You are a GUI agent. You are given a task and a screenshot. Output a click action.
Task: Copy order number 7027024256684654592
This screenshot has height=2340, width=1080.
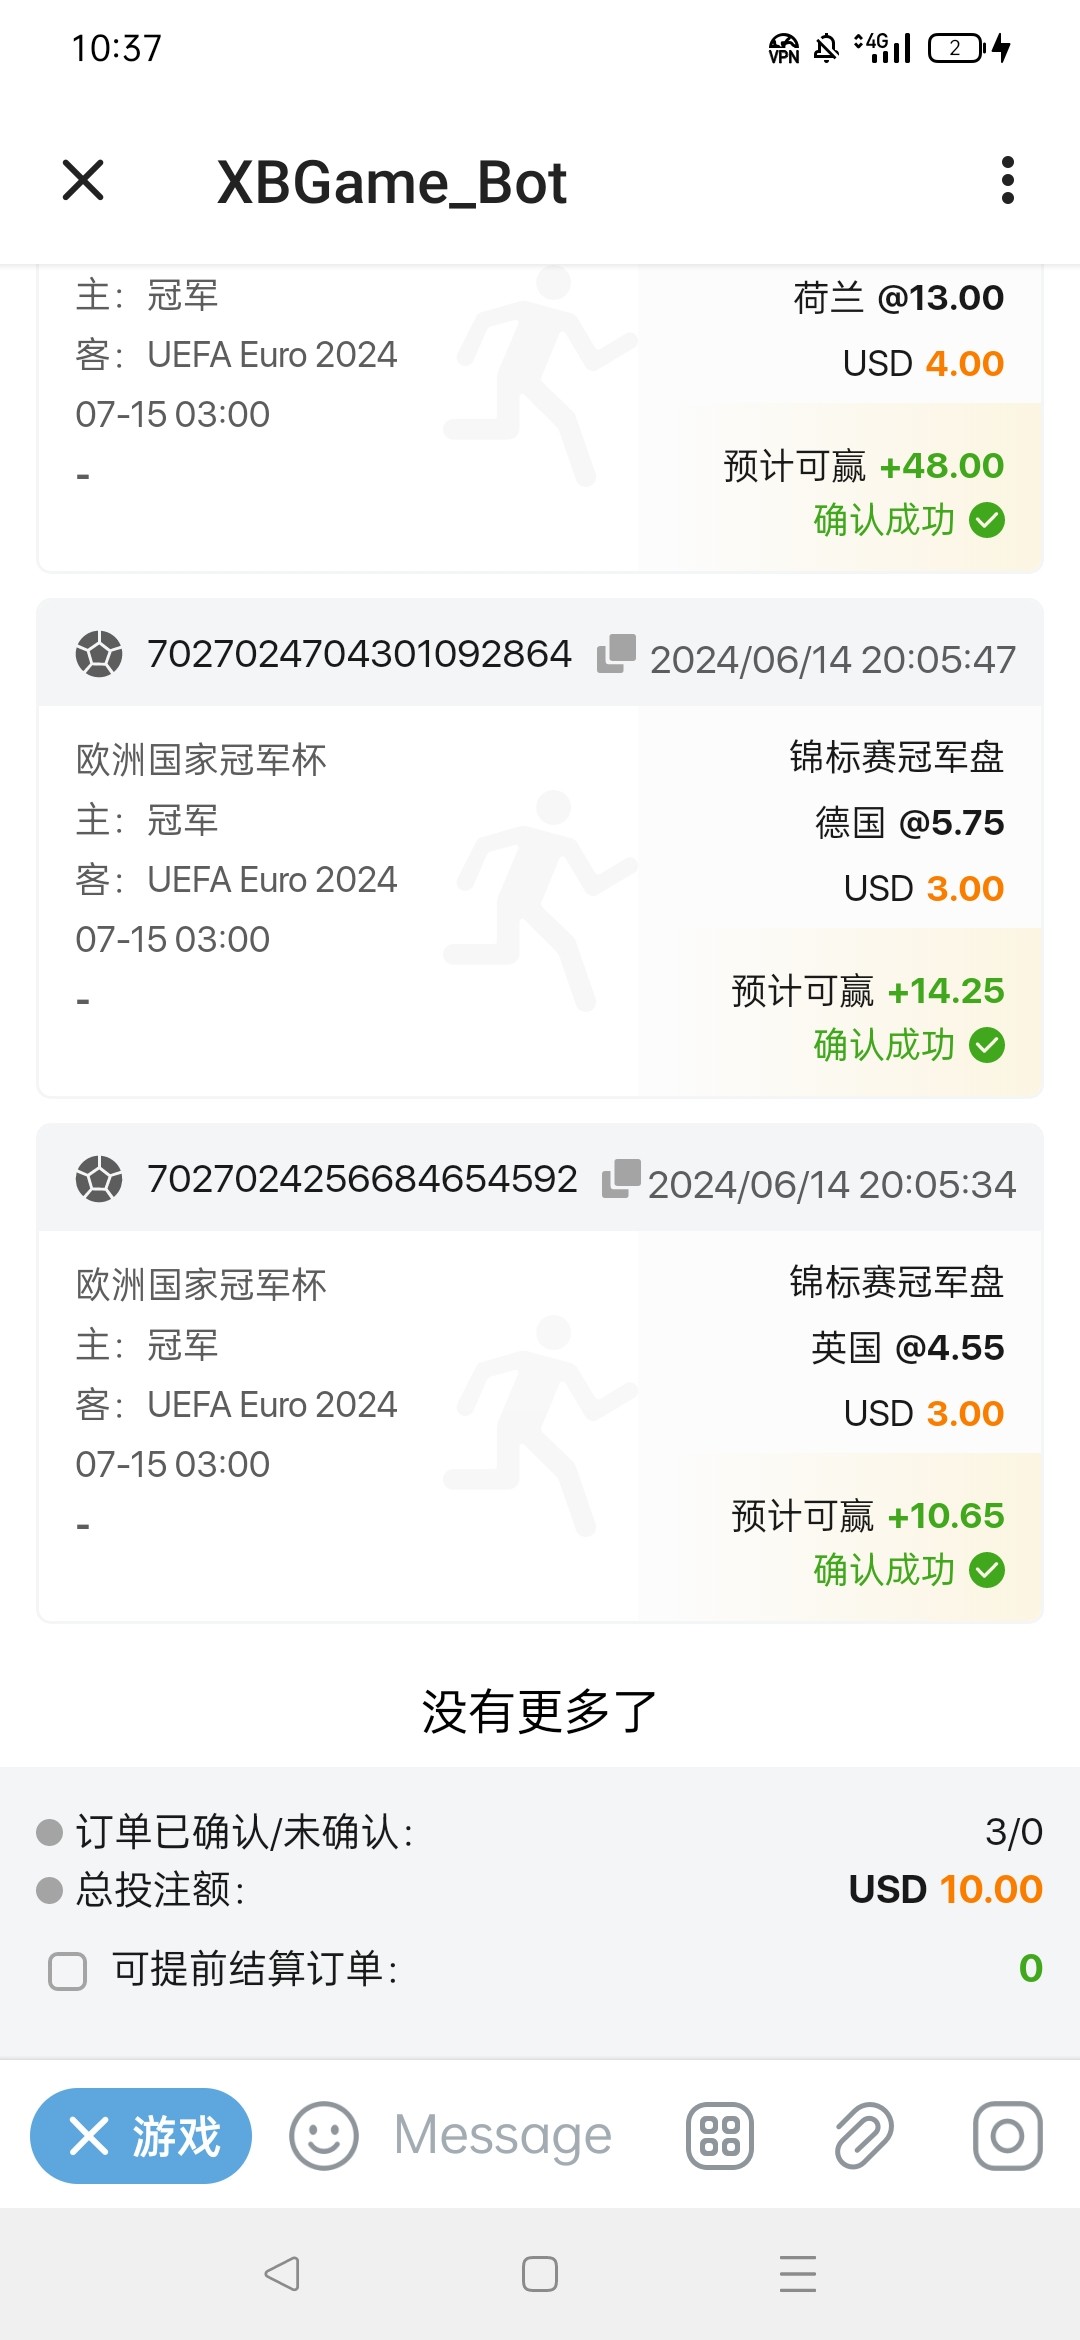[x=620, y=1178]
